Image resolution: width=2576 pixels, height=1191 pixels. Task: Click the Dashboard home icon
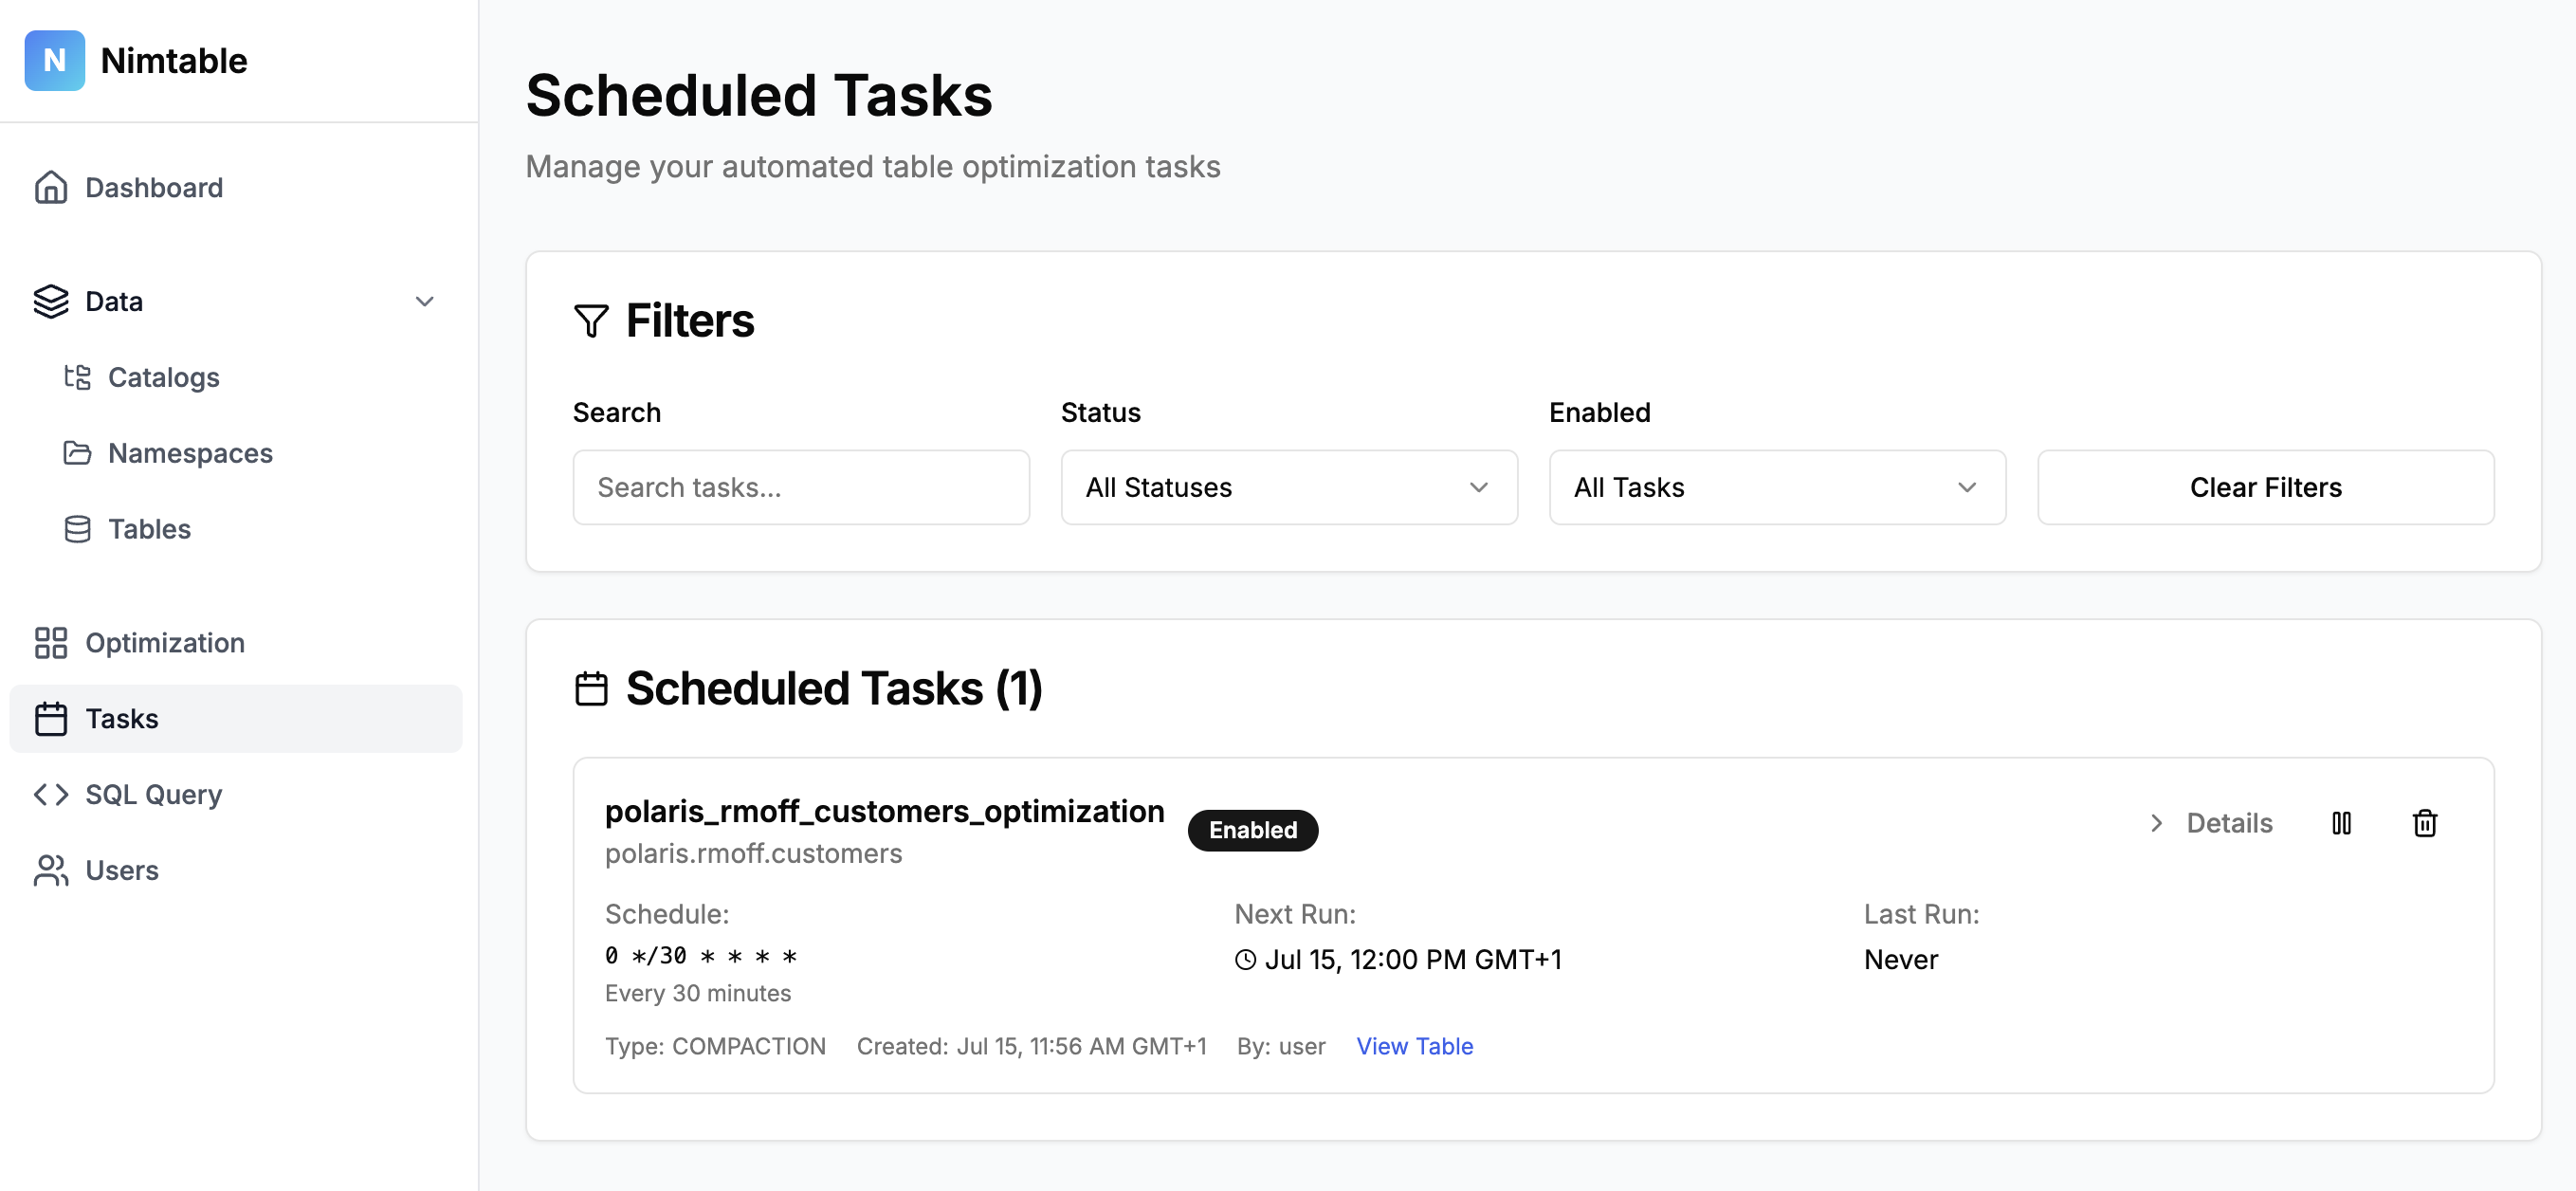[51, 187]
